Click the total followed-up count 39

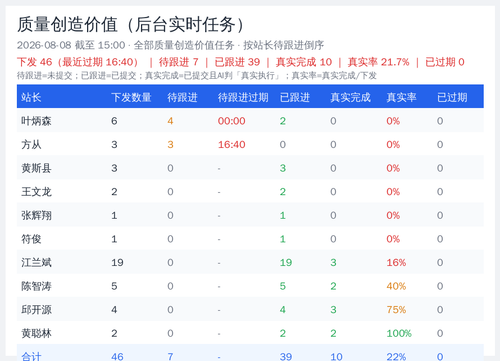click(286, 357)
